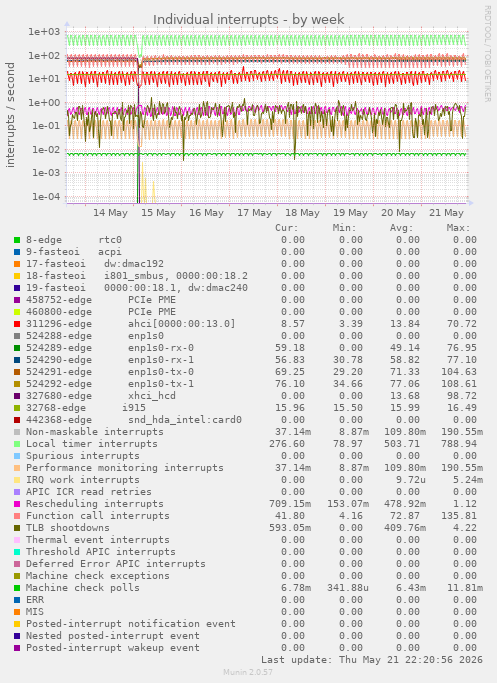Screen dimensions: 497x683
Task: Click the i915 legend color square
Action: click(17, 408)
